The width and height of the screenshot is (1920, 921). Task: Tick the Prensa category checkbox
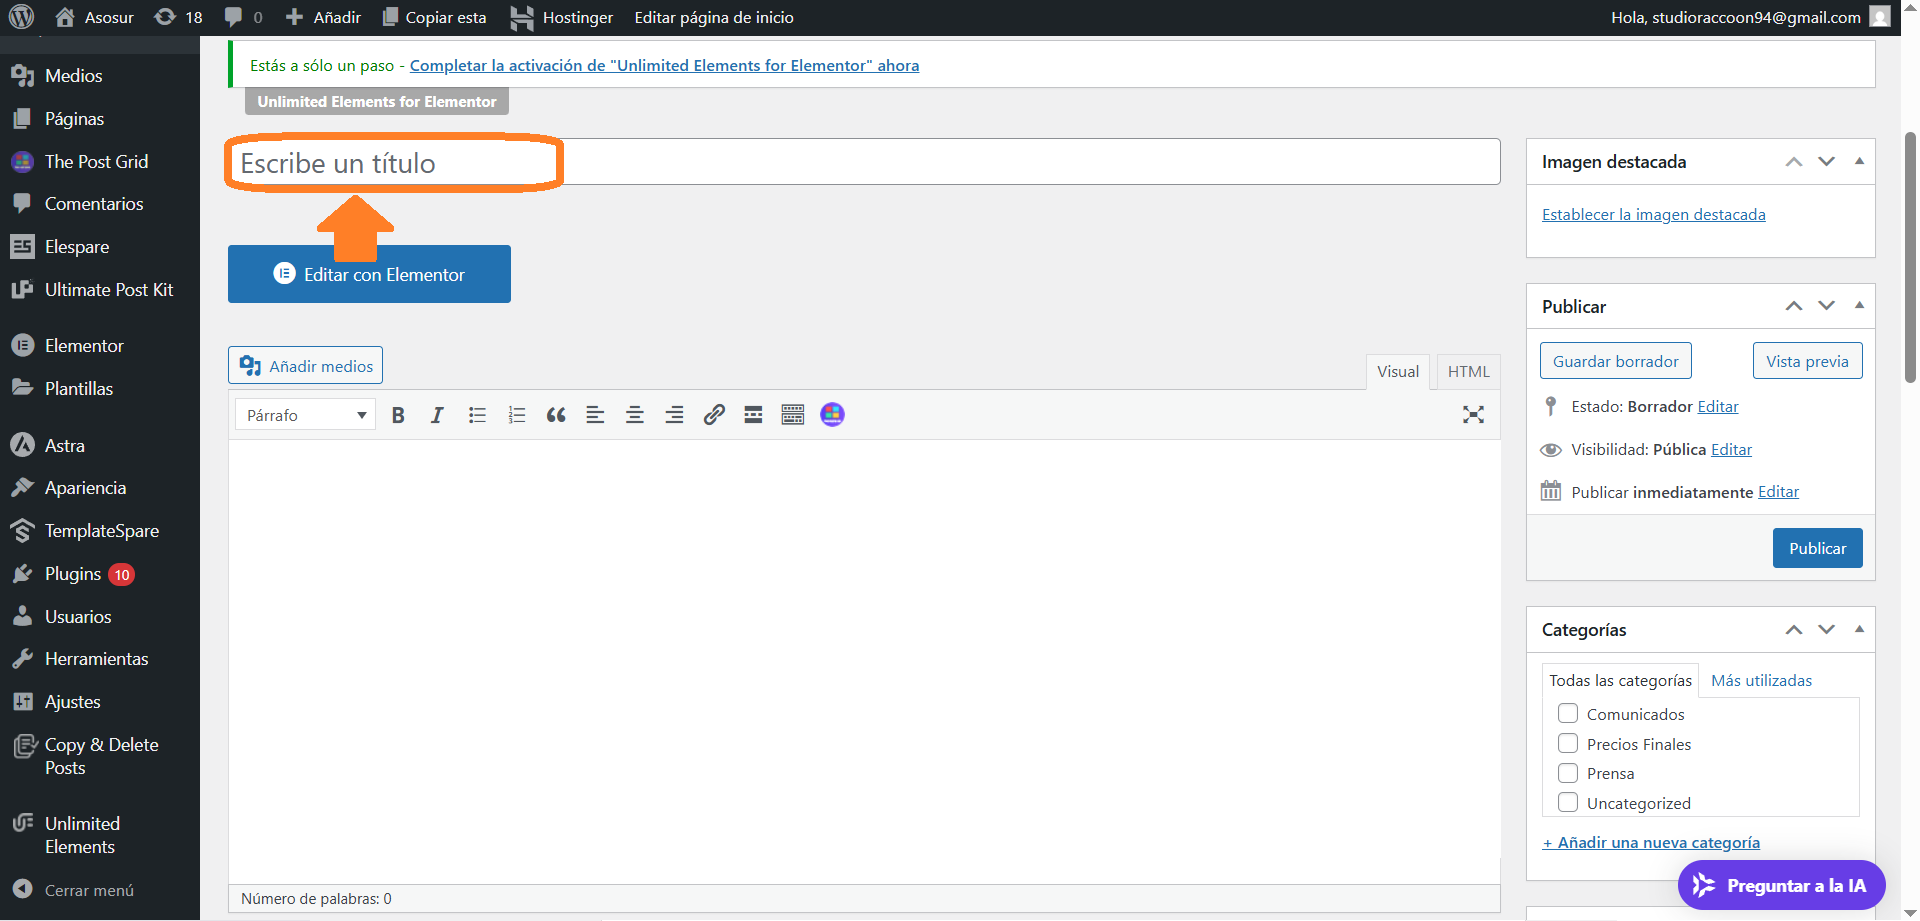1568,773
